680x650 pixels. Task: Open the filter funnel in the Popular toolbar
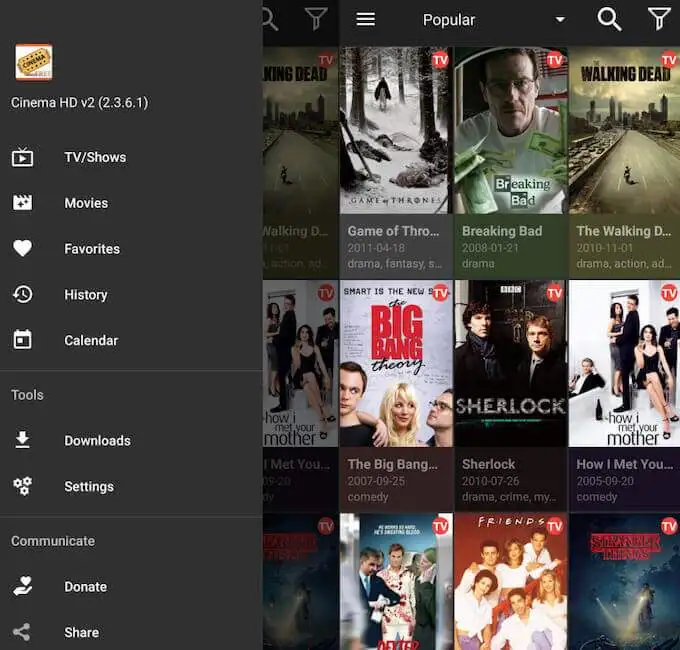659,19
